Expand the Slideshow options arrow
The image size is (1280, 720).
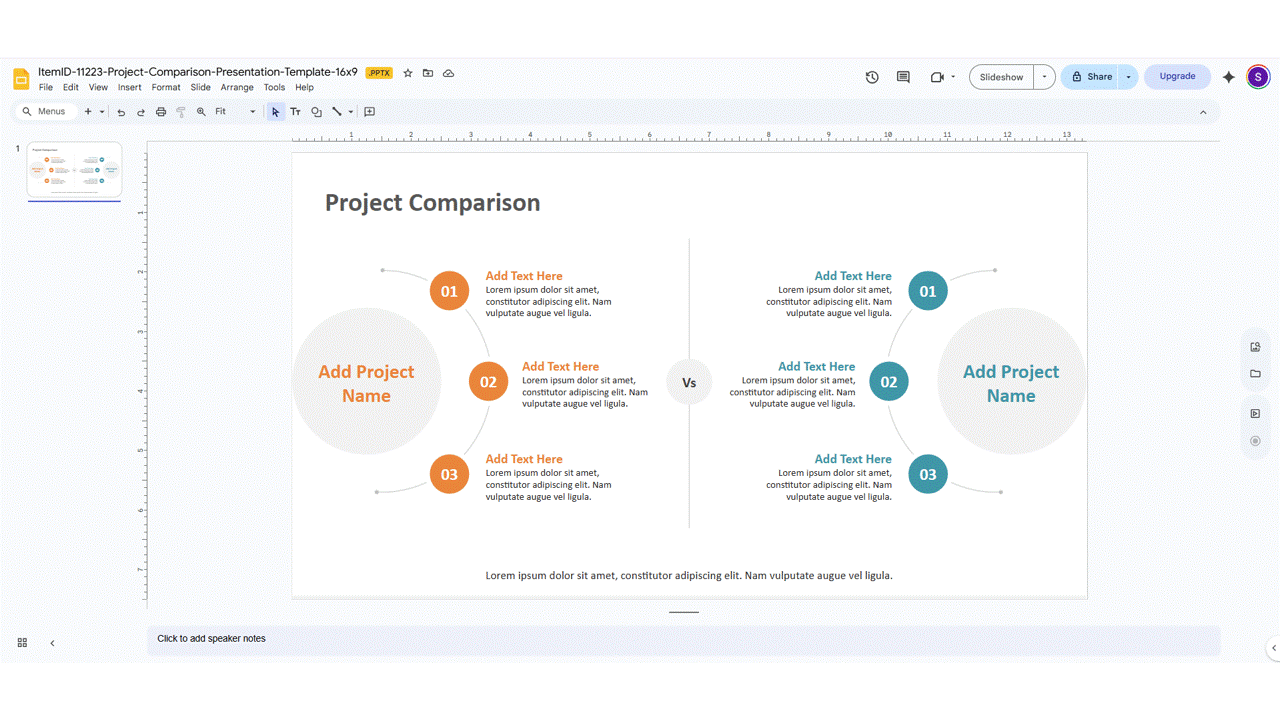(1043, 76)
